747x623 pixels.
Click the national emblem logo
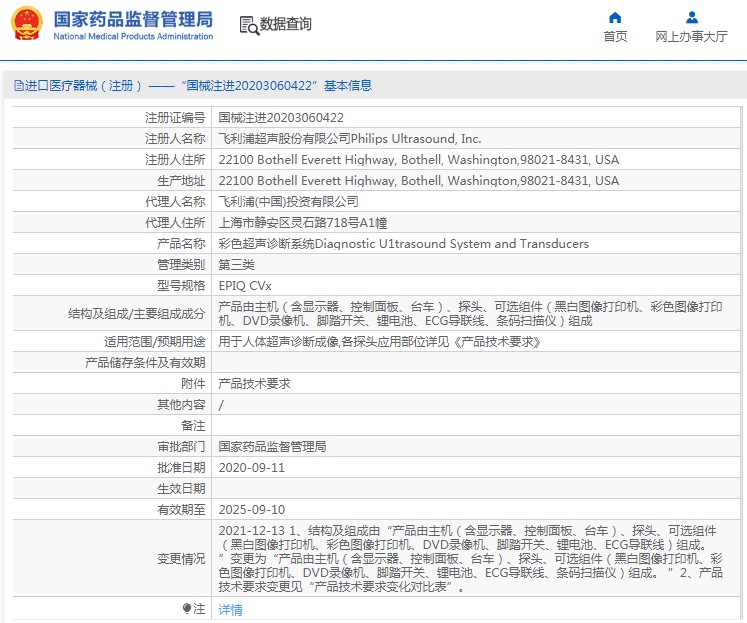27,23
